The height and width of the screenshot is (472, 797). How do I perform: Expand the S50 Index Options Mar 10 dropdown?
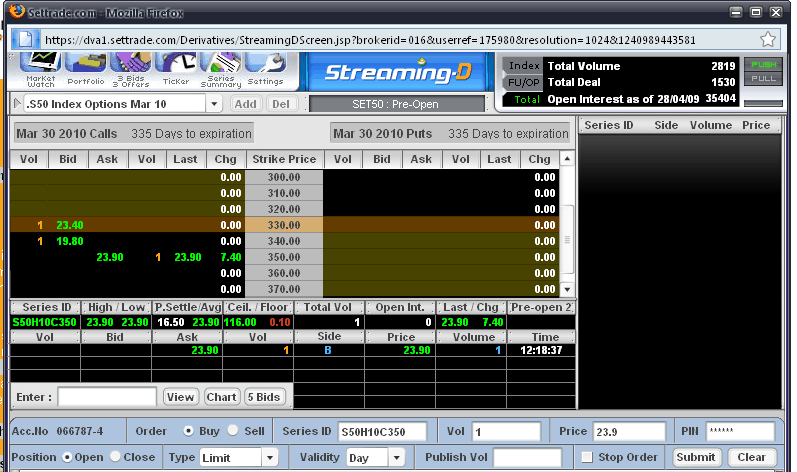click(x=214, y=104)
